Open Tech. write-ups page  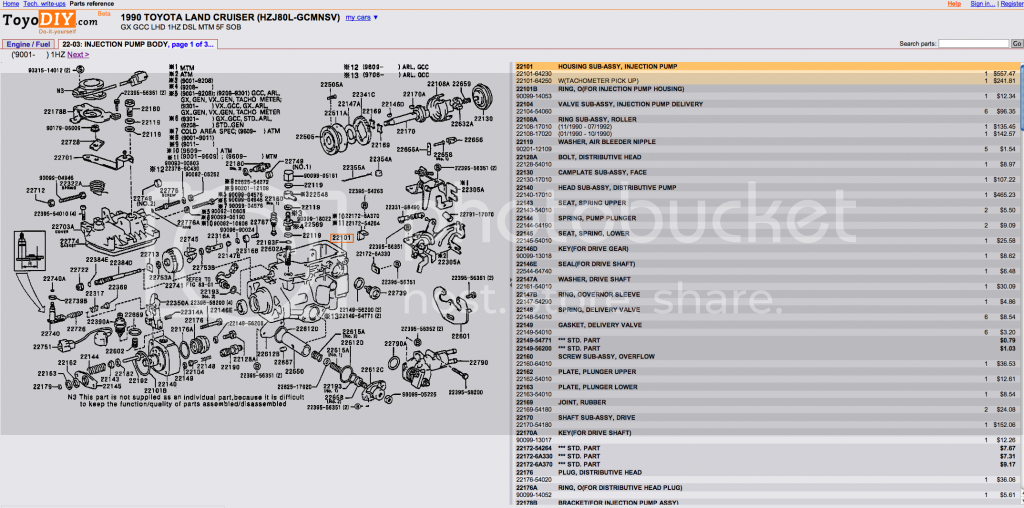[x=45, y=4]
